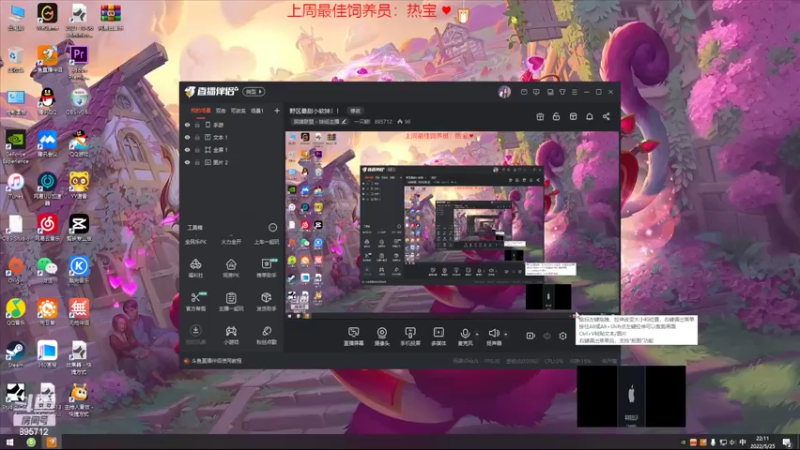The height and width of the screenshot is (450, 800).
Task: Select the 手游 source row
Action: [x=232, y=125]
